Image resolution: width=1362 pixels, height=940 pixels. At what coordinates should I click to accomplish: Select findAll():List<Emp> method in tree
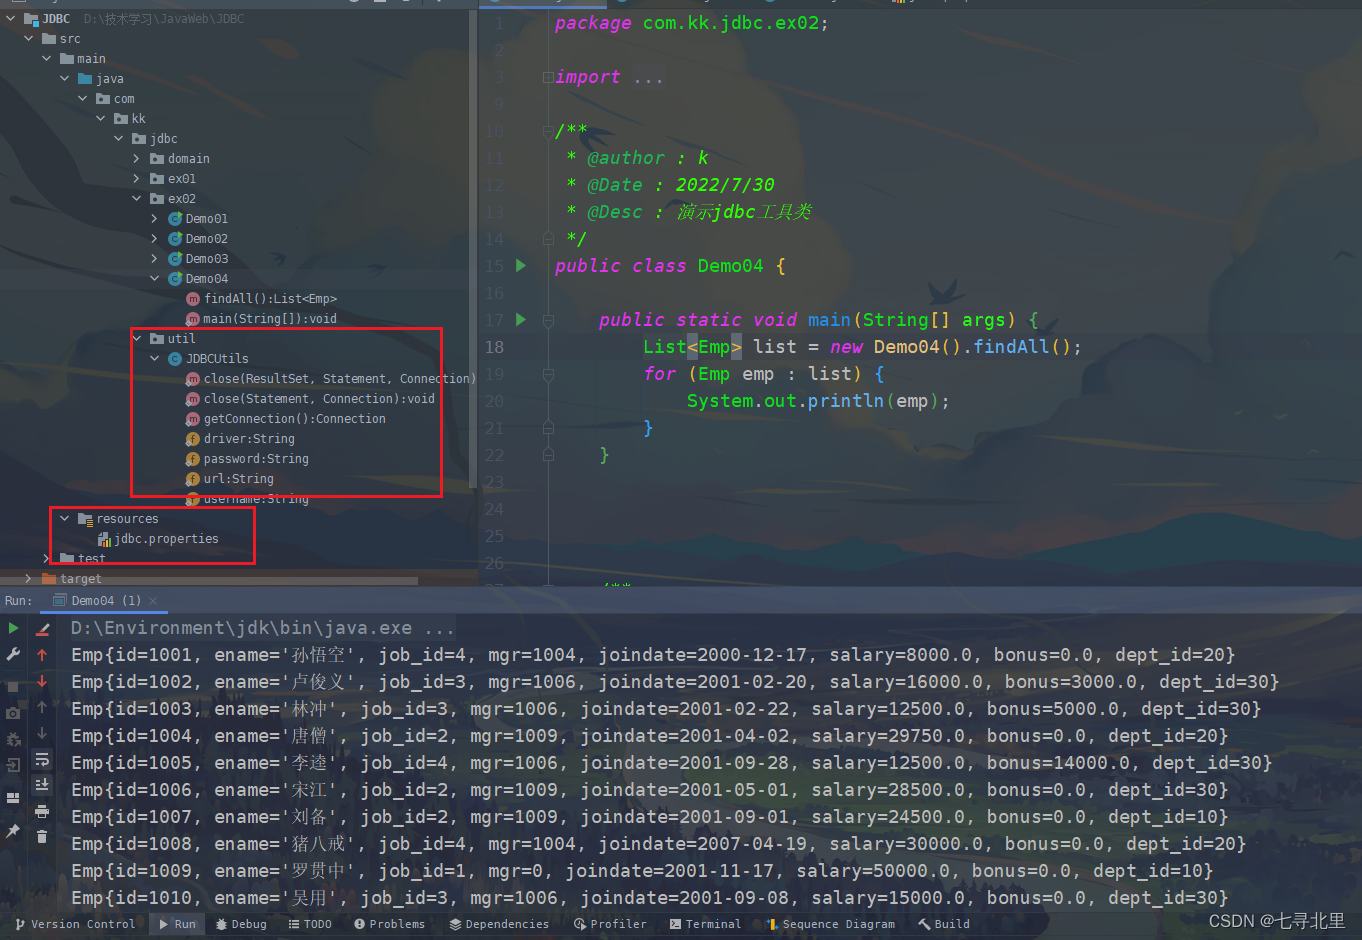click(270, 298)
